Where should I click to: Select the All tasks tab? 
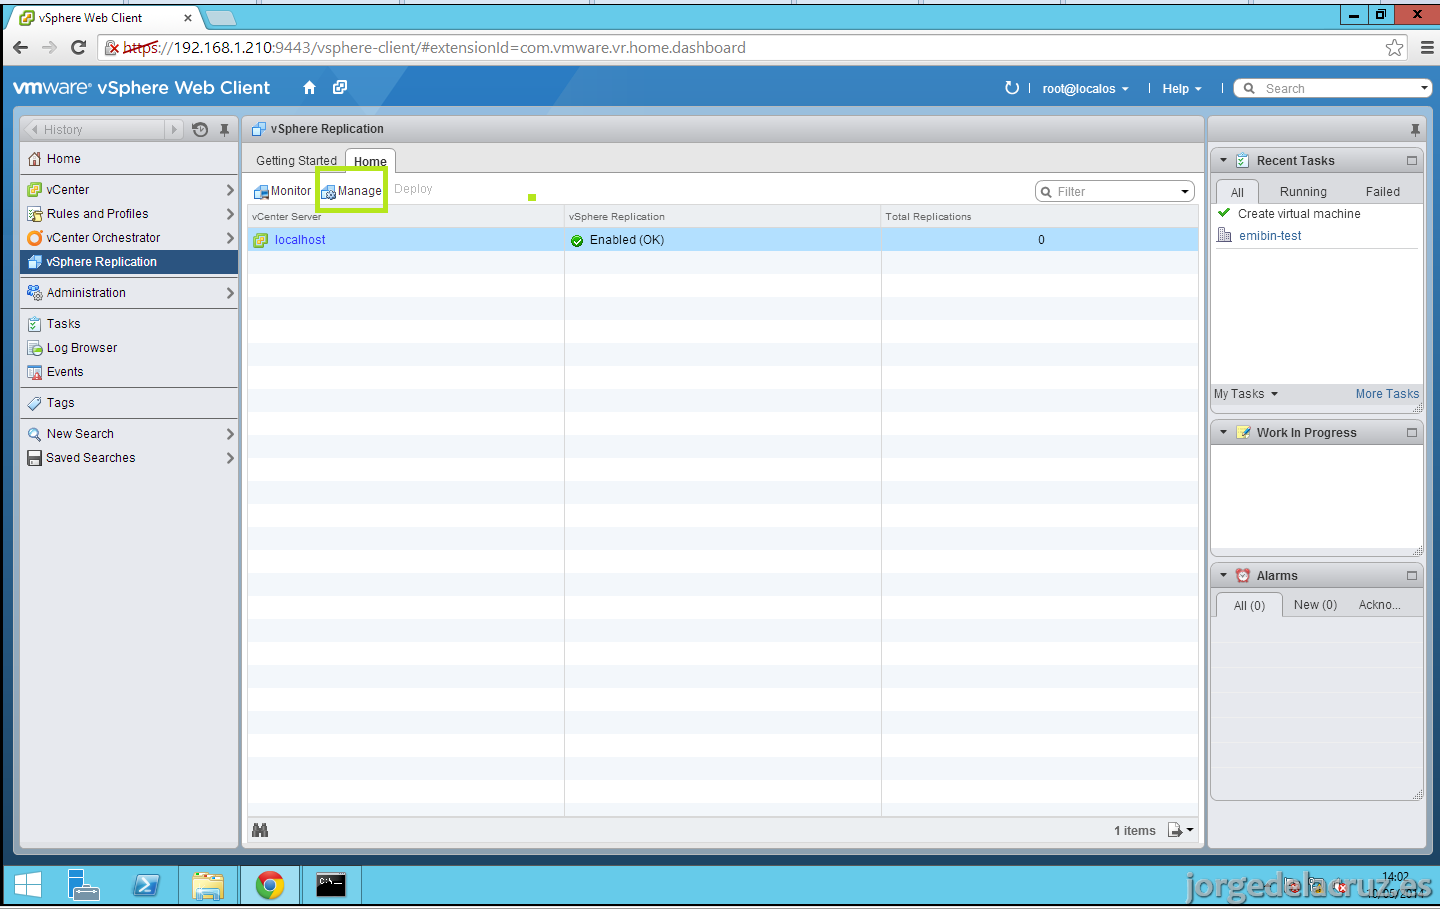[x=1237, y=192]
